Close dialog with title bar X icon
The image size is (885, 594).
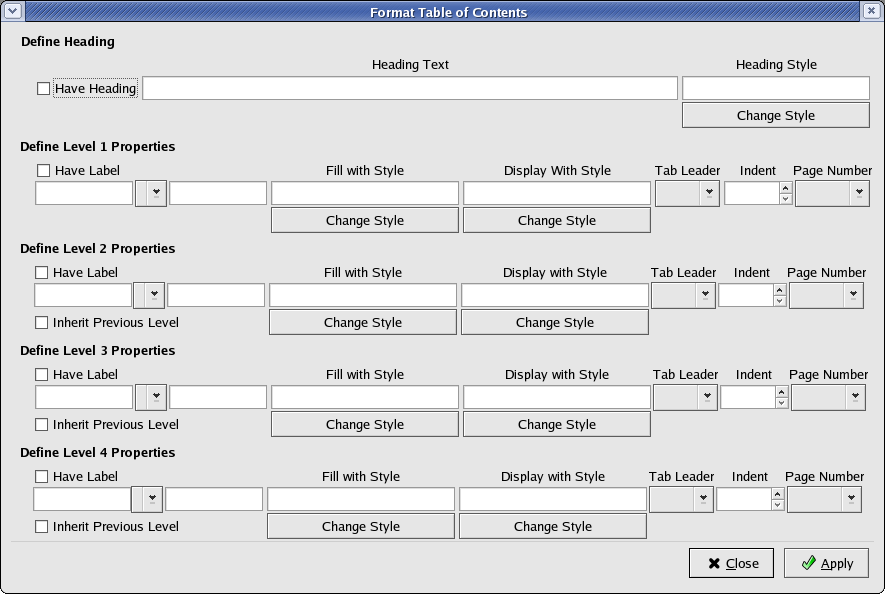coord(872,12)
